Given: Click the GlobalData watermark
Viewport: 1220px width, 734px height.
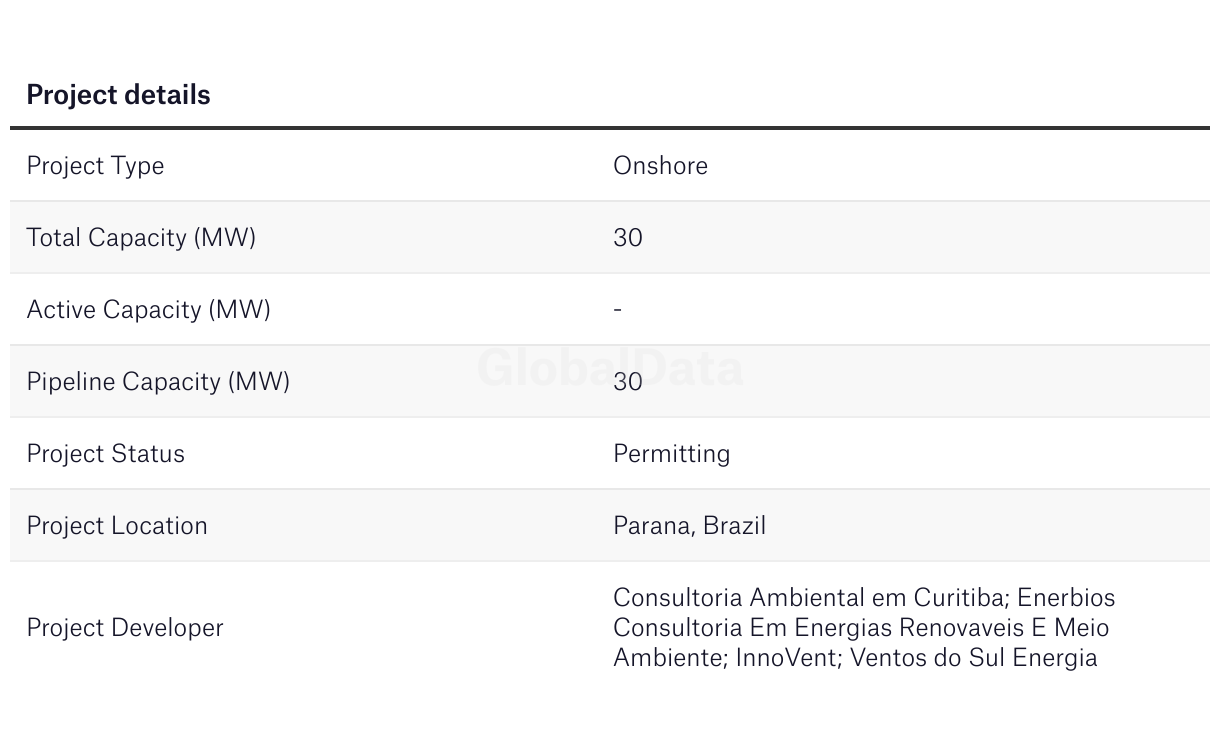Looking at the screenshot, I should pyautogui.click(x=610, y=368).
